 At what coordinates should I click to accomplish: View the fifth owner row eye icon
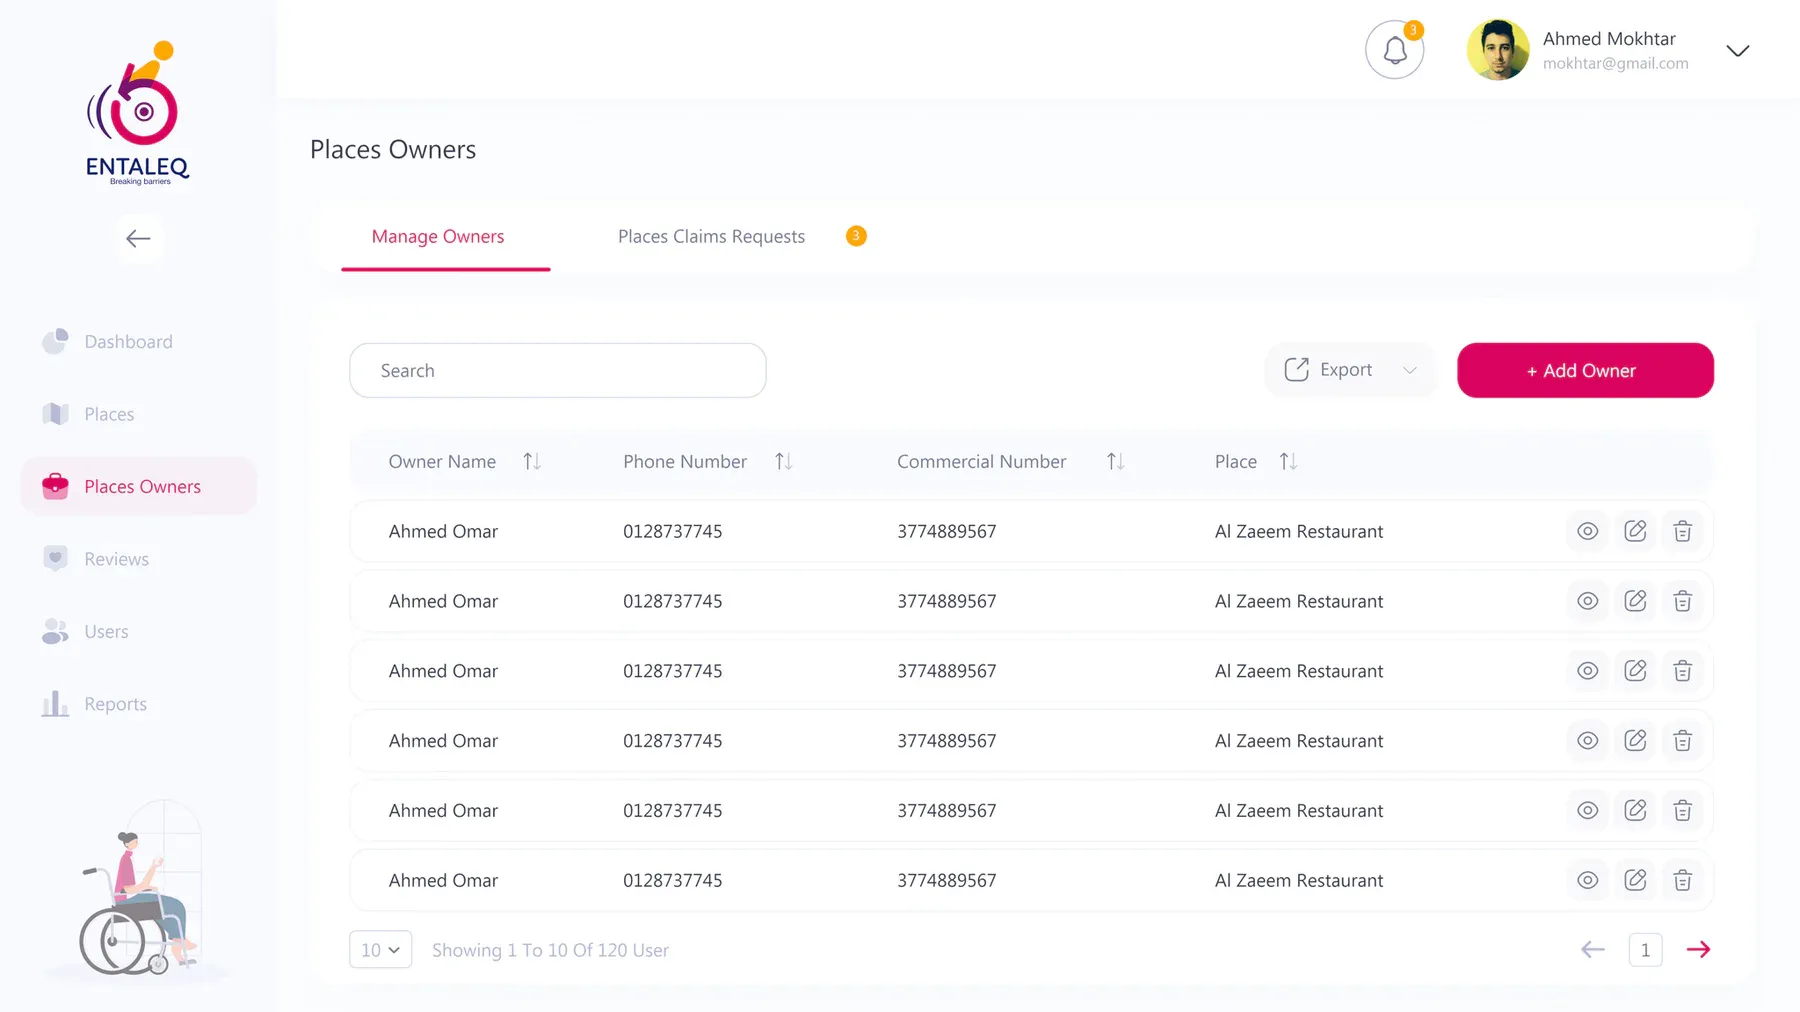coord(1587,811)
